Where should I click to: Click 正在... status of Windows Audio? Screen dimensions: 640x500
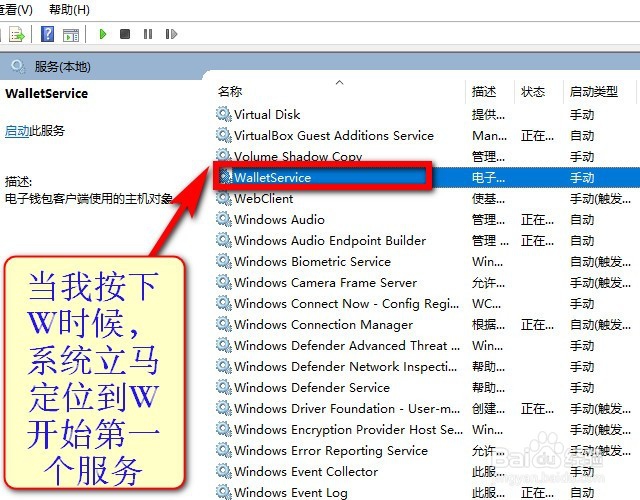click(537, 220)
